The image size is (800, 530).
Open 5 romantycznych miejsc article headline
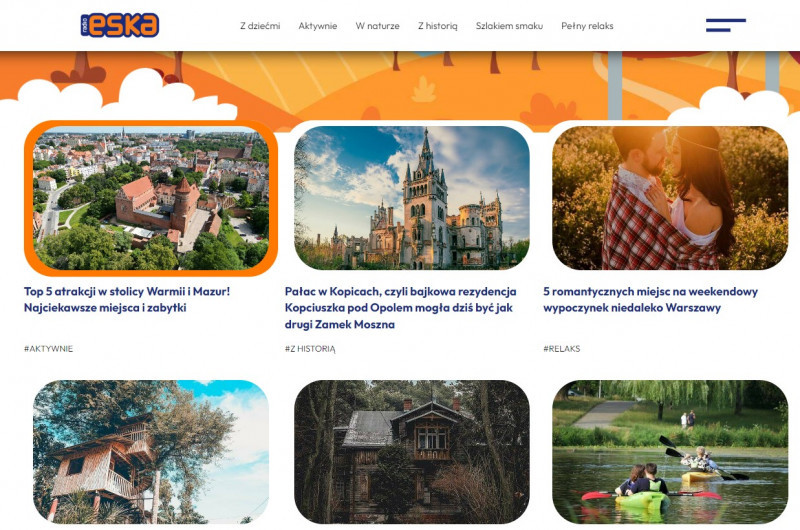click(x=650, y=299)
